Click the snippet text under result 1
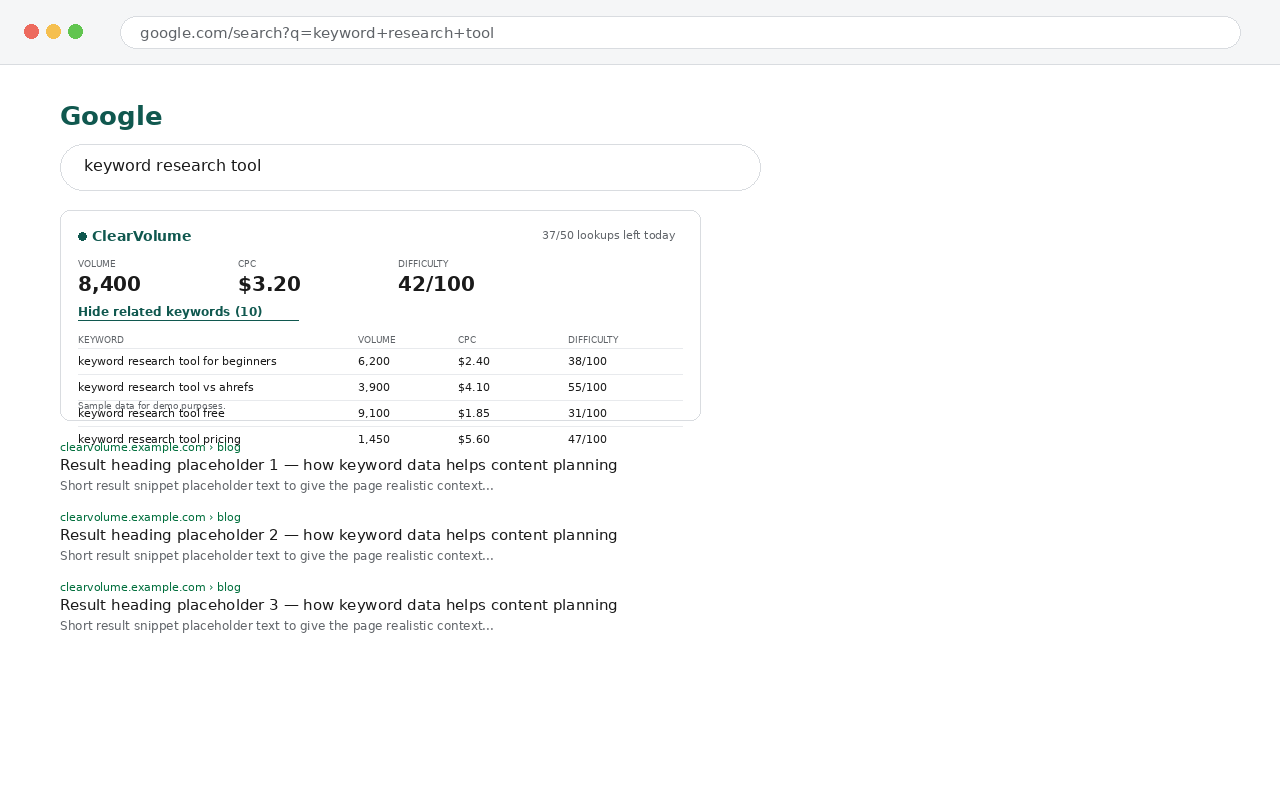Image resolution: width=1280 pixels, height=800 pixels. click(277, 487)
